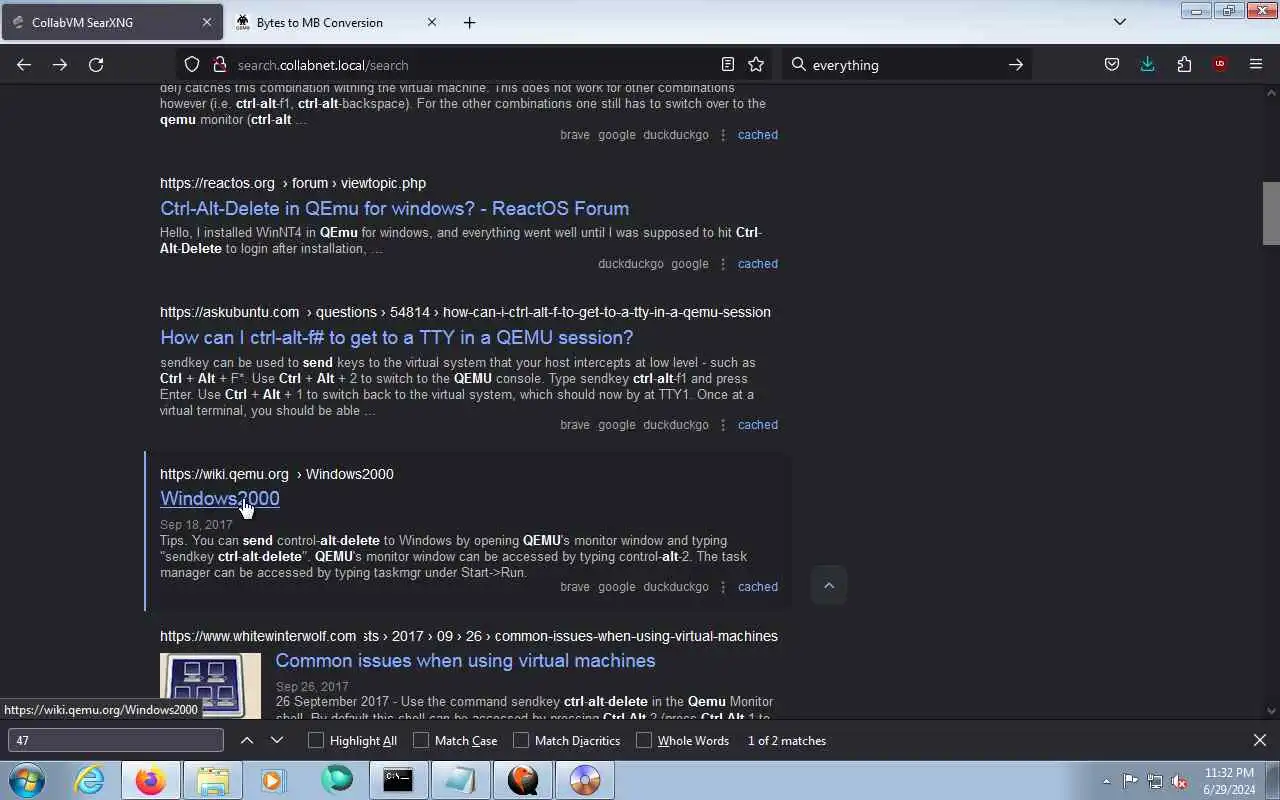Toggle reader view icon in address bar

(x=728, y=65)
